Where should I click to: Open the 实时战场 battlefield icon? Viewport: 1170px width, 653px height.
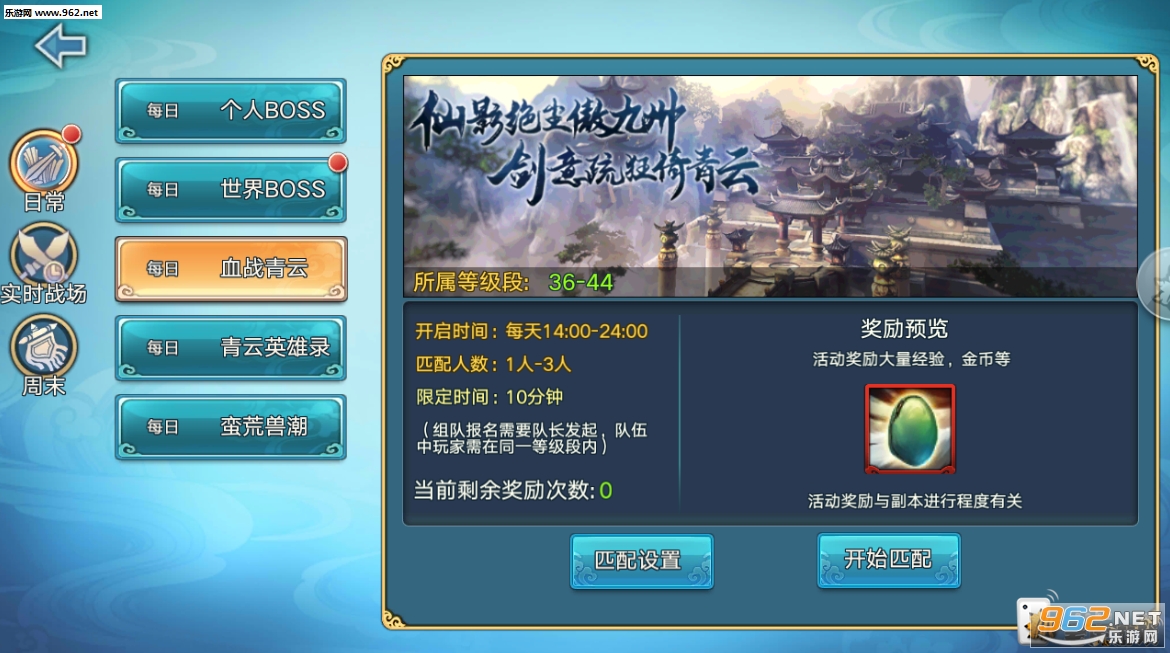(43, 255)
